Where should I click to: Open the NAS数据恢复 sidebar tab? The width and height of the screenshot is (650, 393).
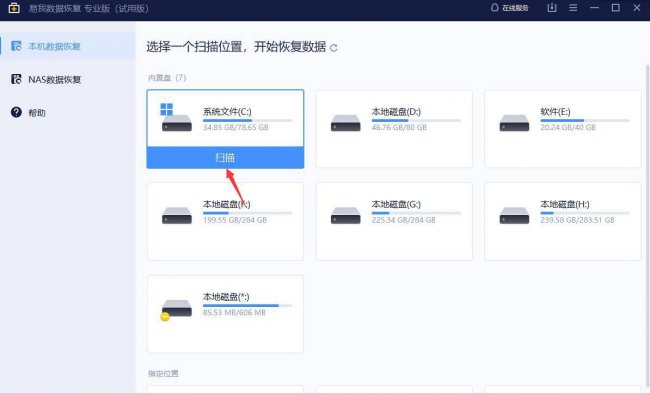pos(68,79)
